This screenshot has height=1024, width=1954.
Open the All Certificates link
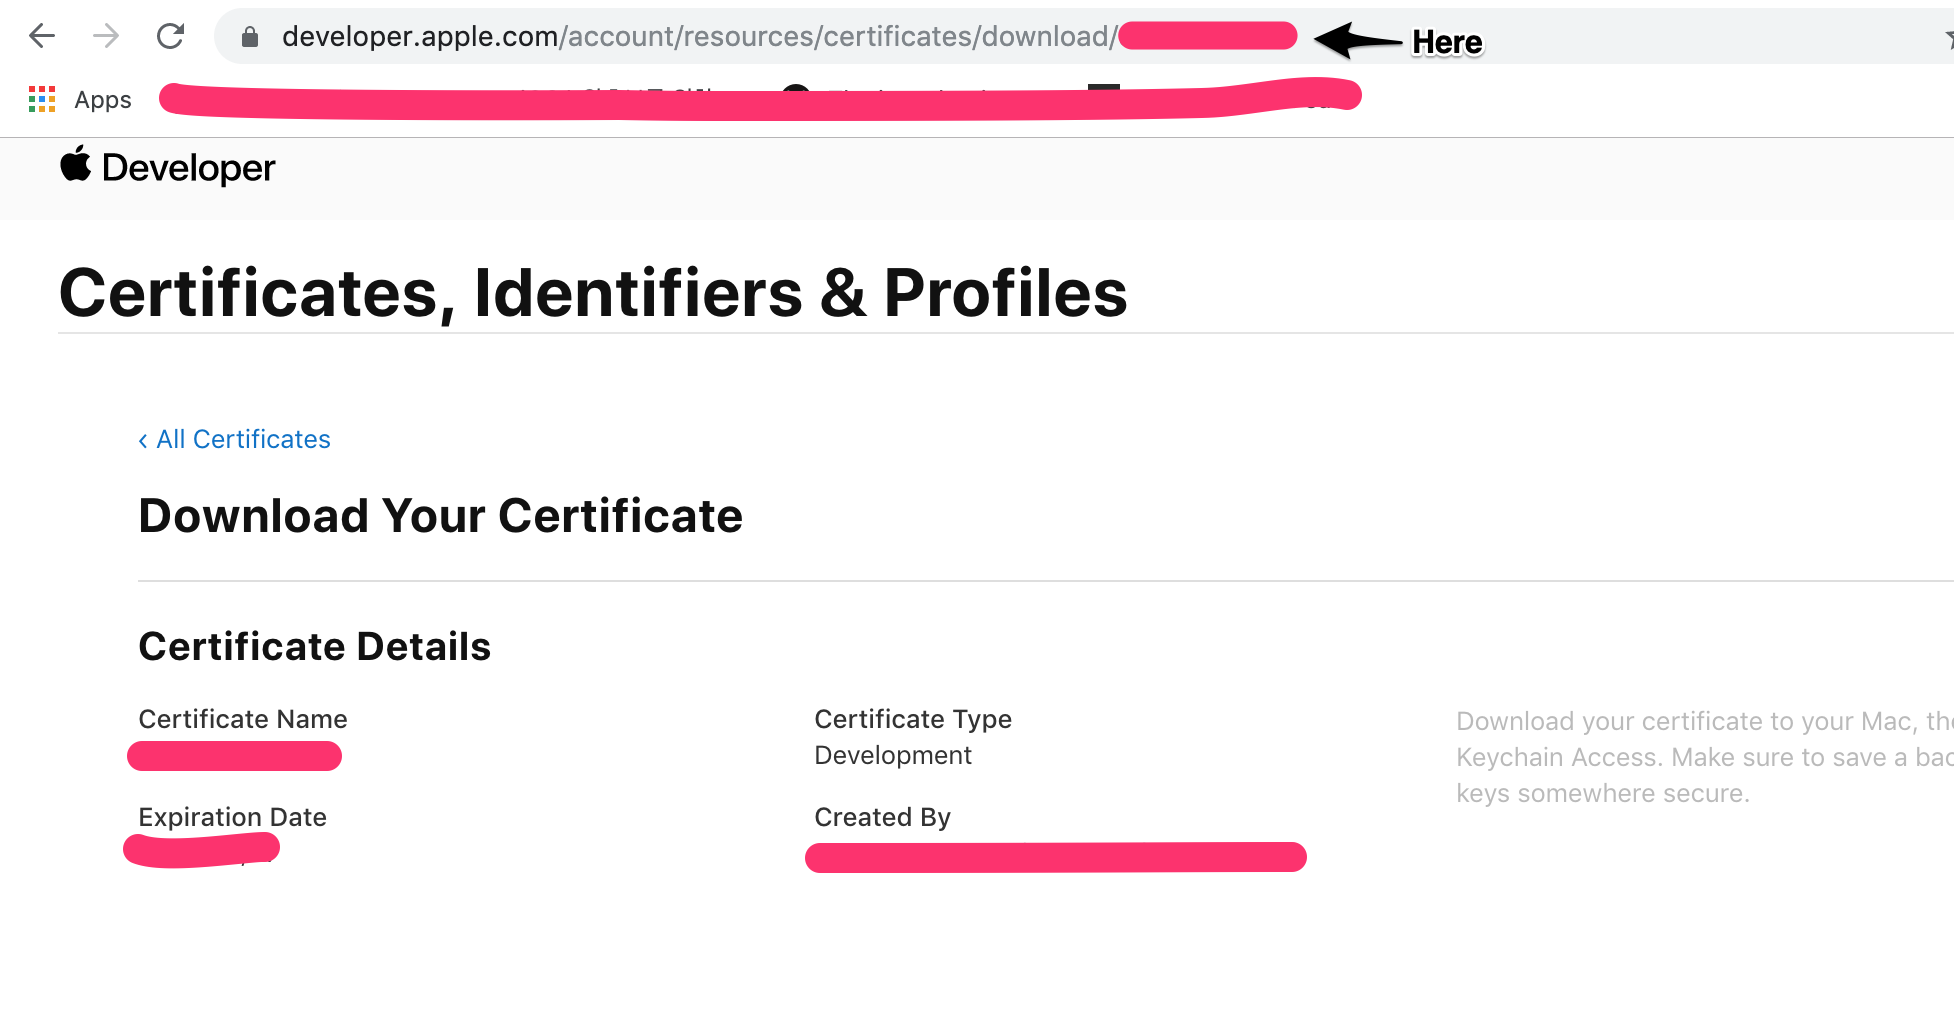(x=243, y=439)
